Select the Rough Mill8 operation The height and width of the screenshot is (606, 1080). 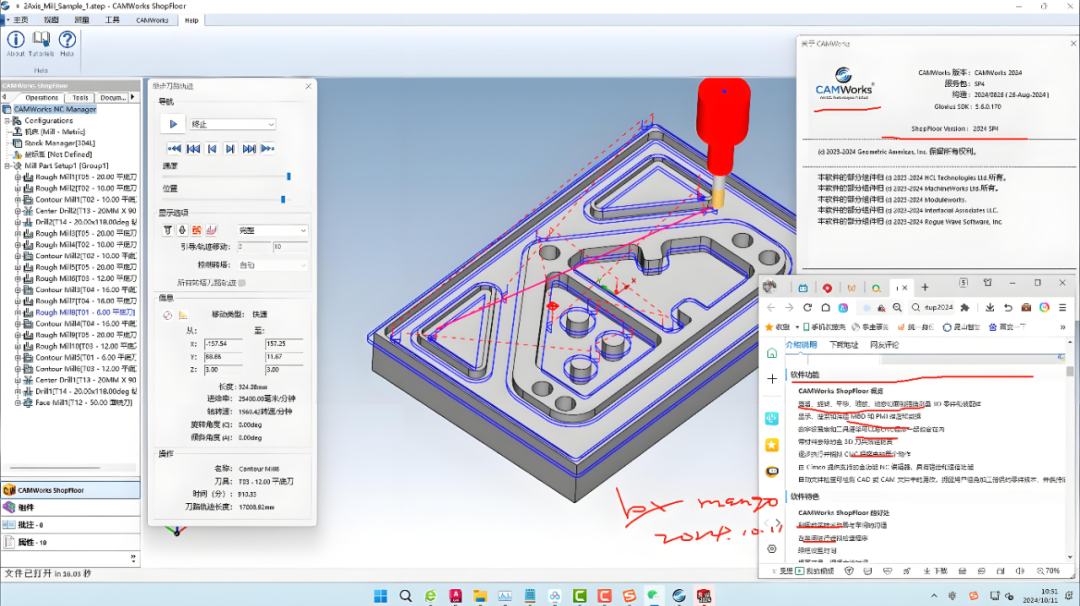point(85,313)
